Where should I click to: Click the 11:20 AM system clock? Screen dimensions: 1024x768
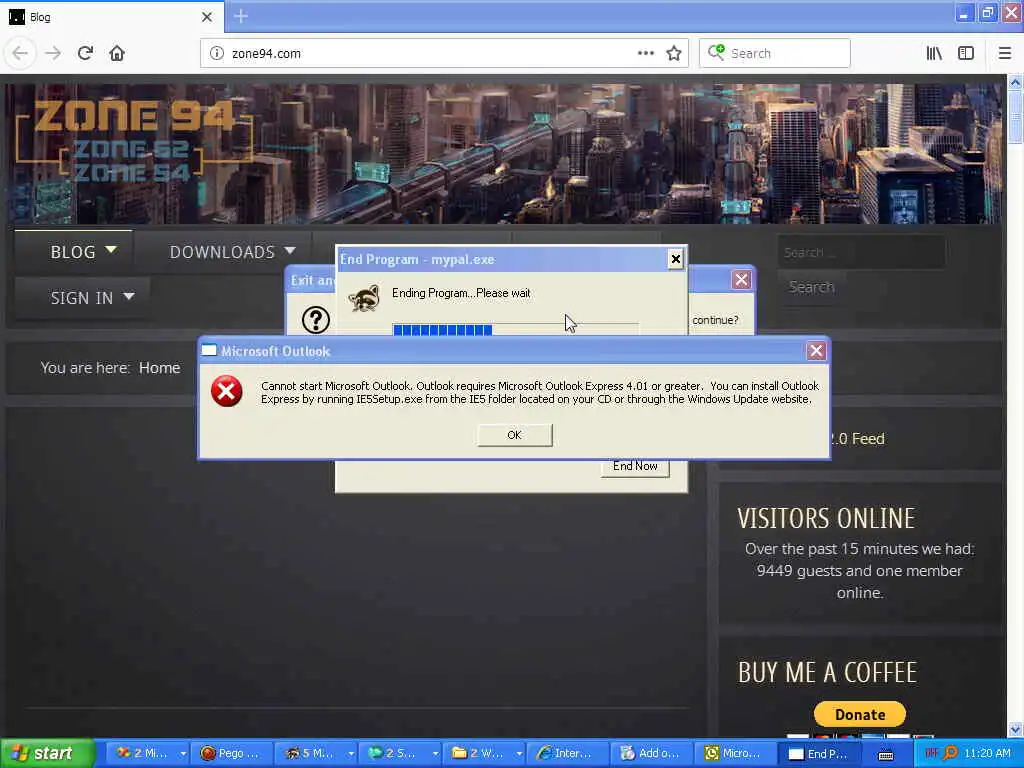pyautogui.click(x=987, y=753)
